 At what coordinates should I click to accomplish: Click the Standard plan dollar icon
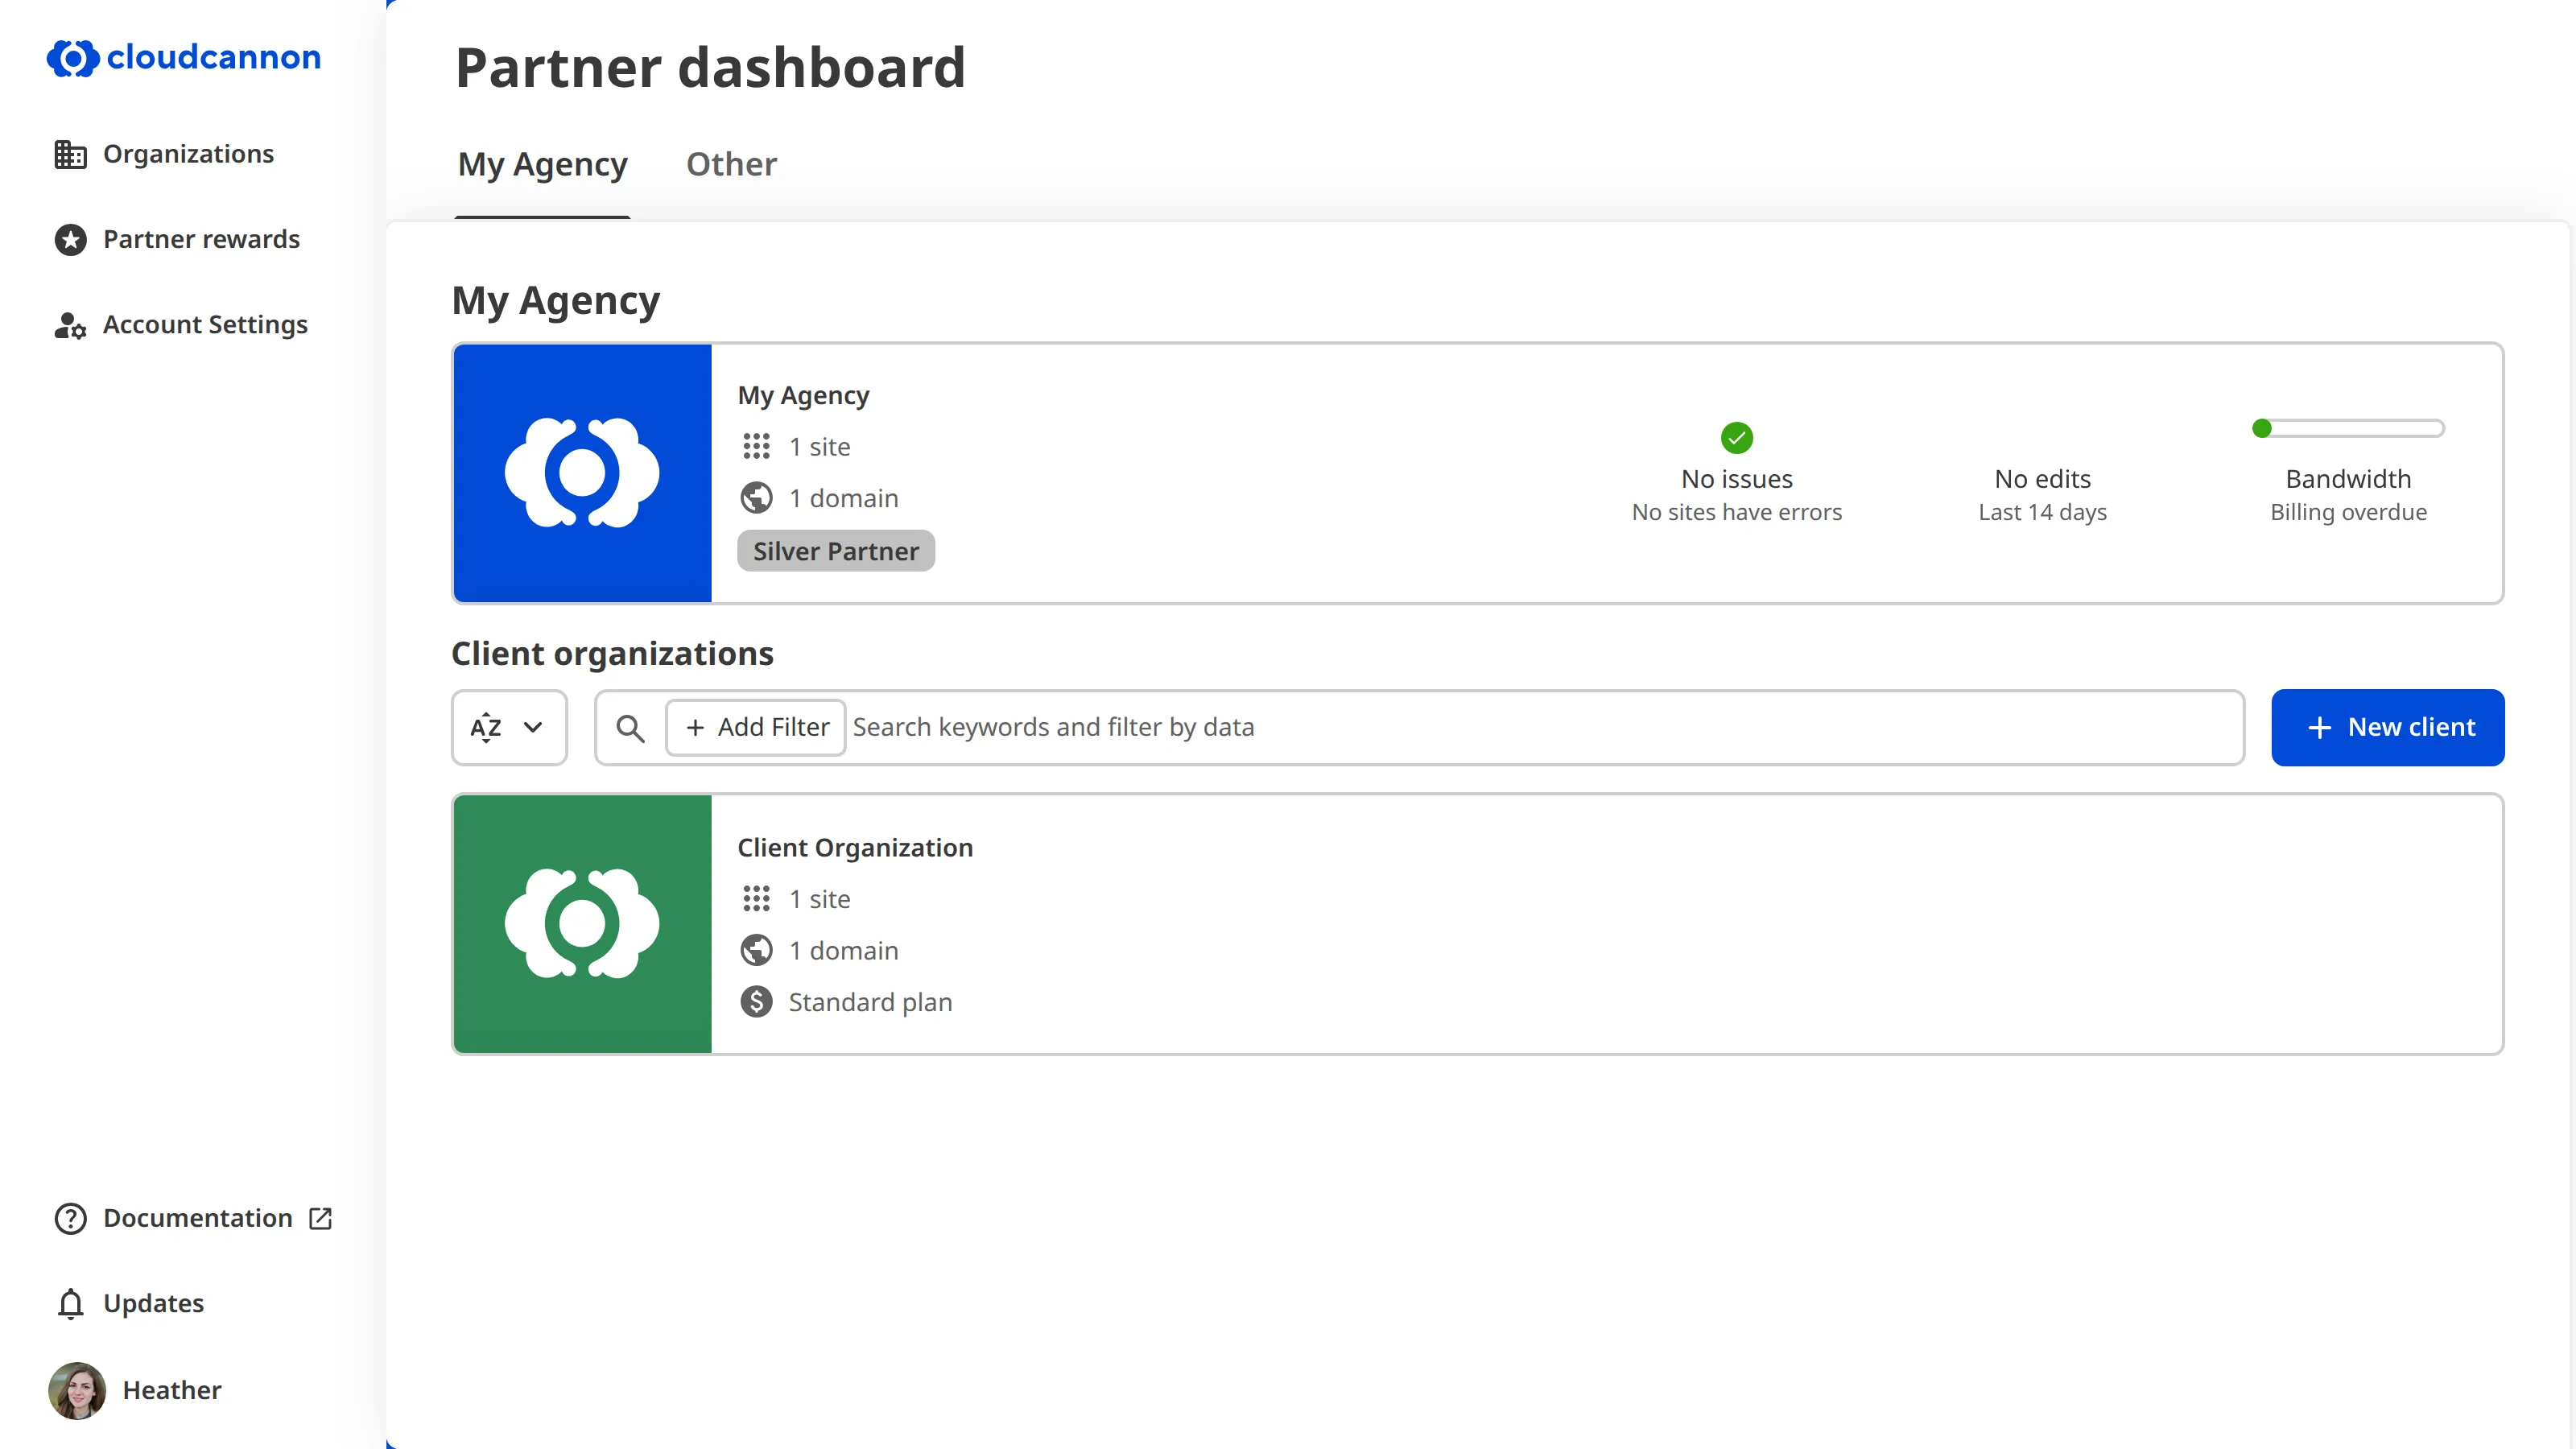(756, 1001)
